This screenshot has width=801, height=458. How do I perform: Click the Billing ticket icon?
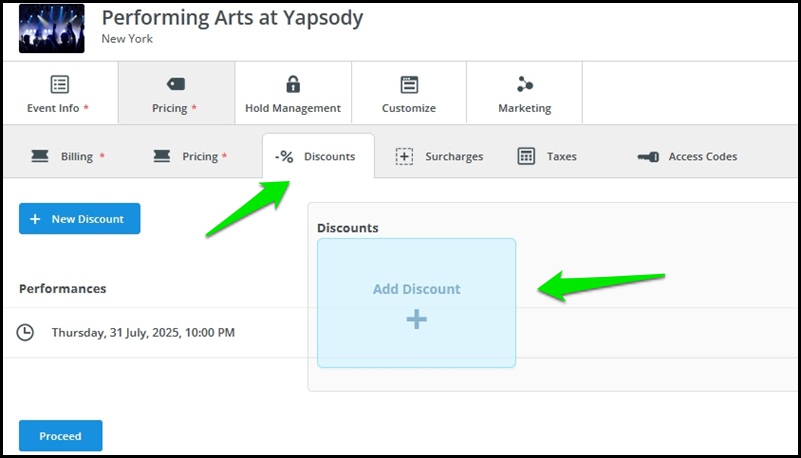[x=40, y=156]
